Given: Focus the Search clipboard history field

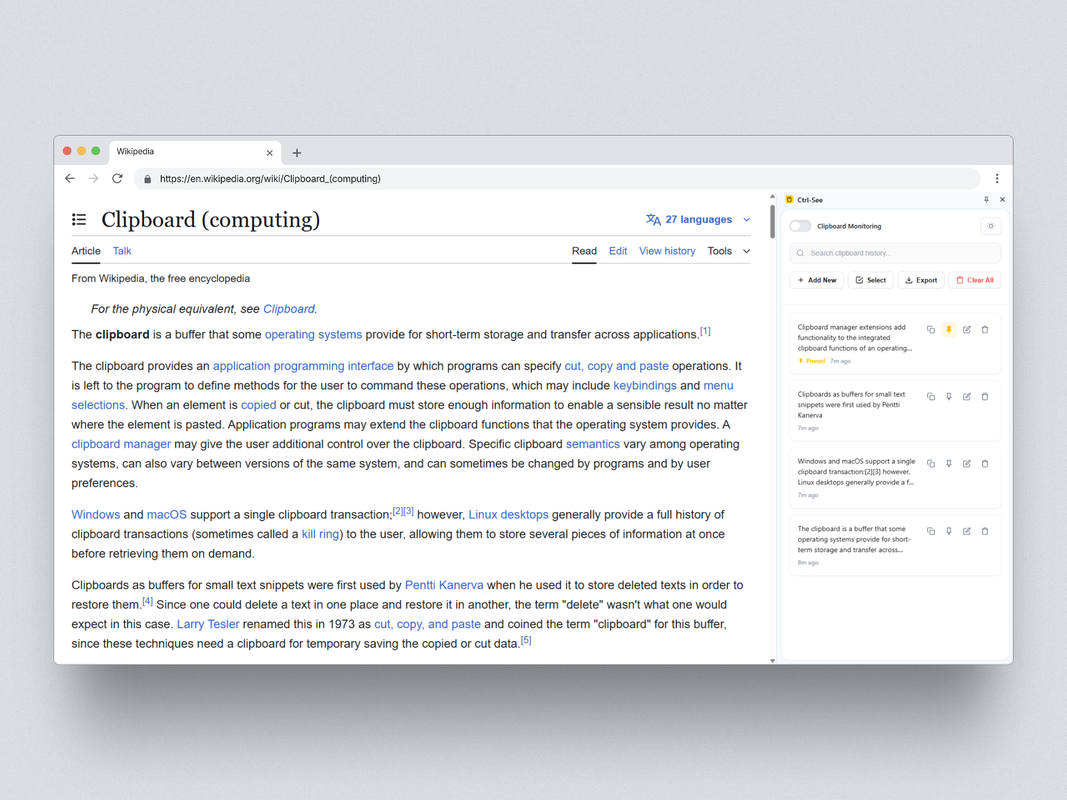Looking at the screenshot, I should pyautogui.click(x=895, y=253).
